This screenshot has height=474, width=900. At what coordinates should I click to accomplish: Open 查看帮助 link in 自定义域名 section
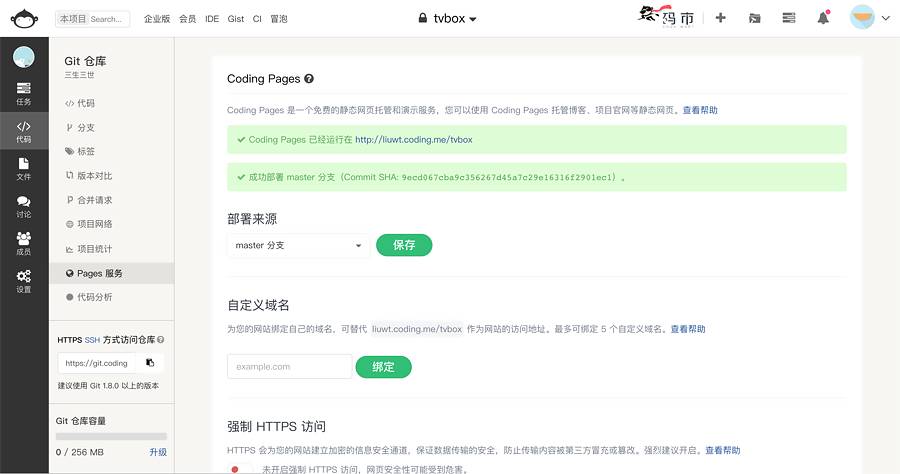pyautogui.click(x=688, y=329)
